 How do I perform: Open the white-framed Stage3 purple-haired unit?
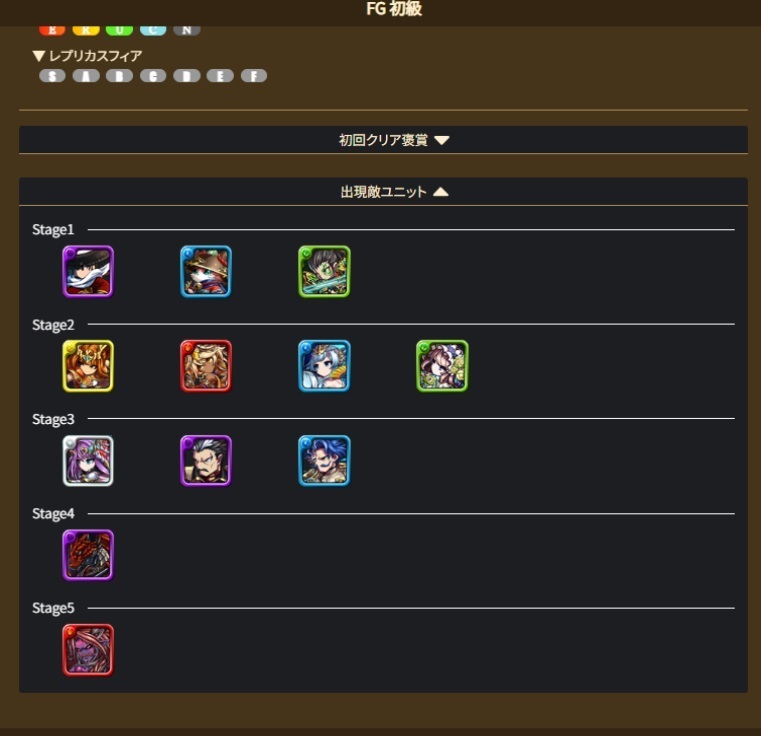click(x=88, y=461)
